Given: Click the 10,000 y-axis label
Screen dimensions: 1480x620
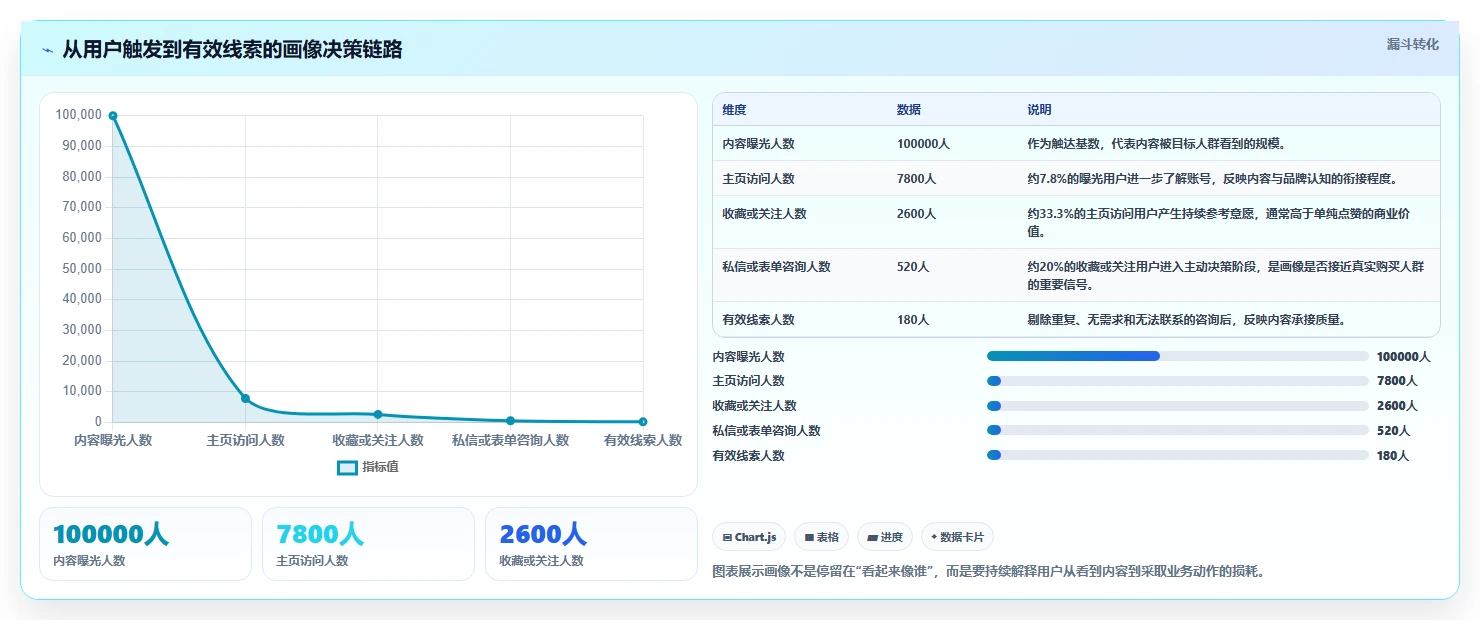Looking at the screenshot, I should 82,391.
